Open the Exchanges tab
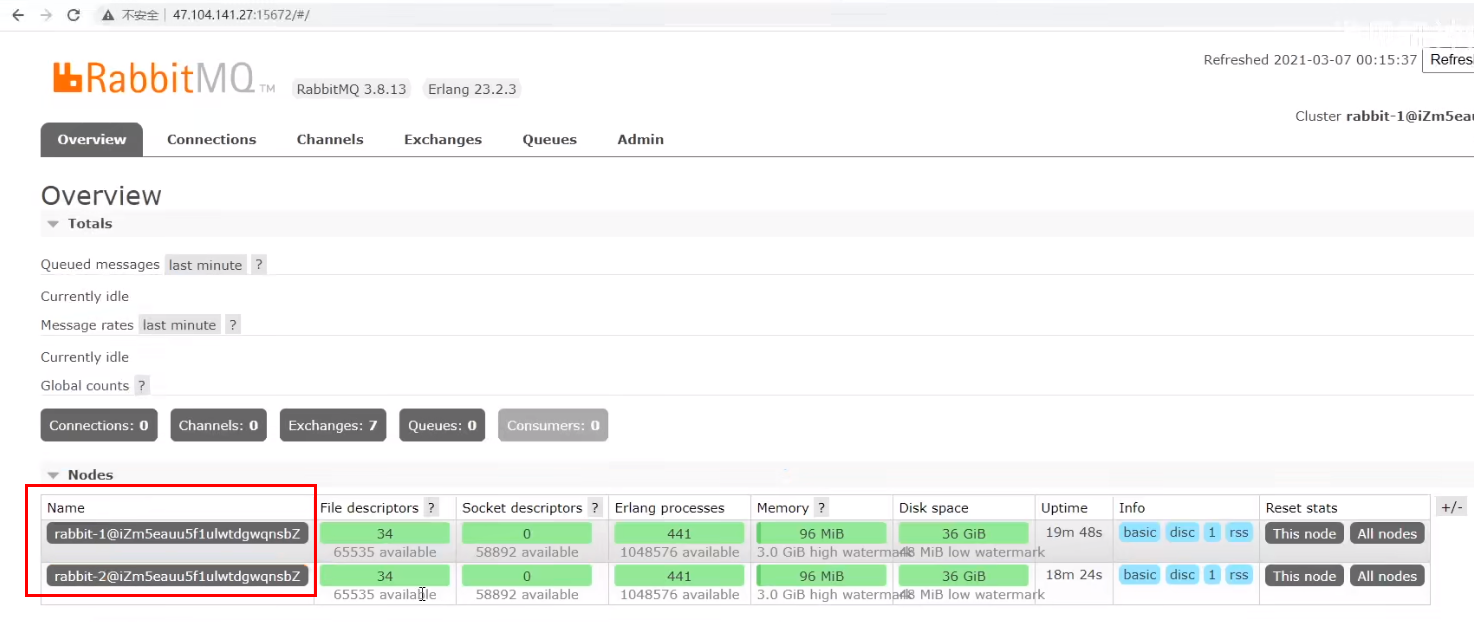 coord(443,139)
